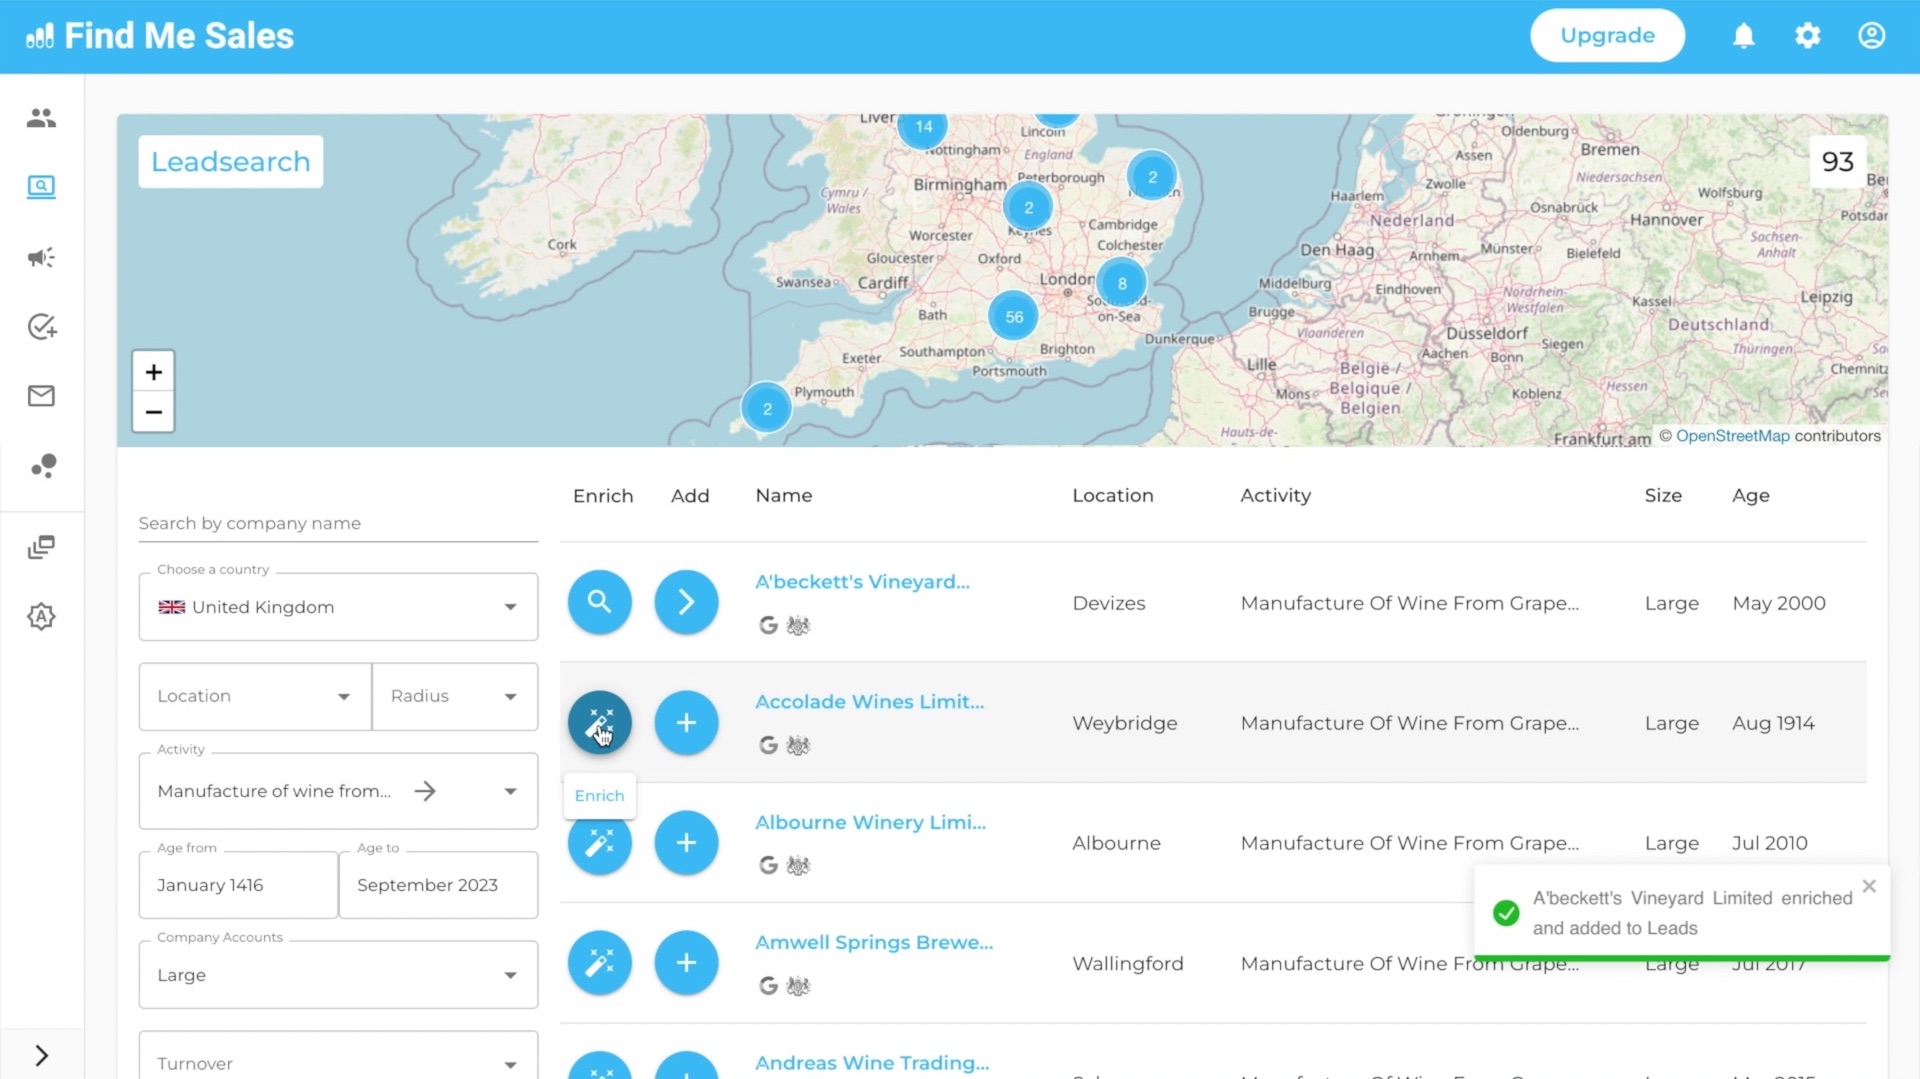
Task: Click the chevron button for A'beckett's Vineyard
Action: click(686, 602)
